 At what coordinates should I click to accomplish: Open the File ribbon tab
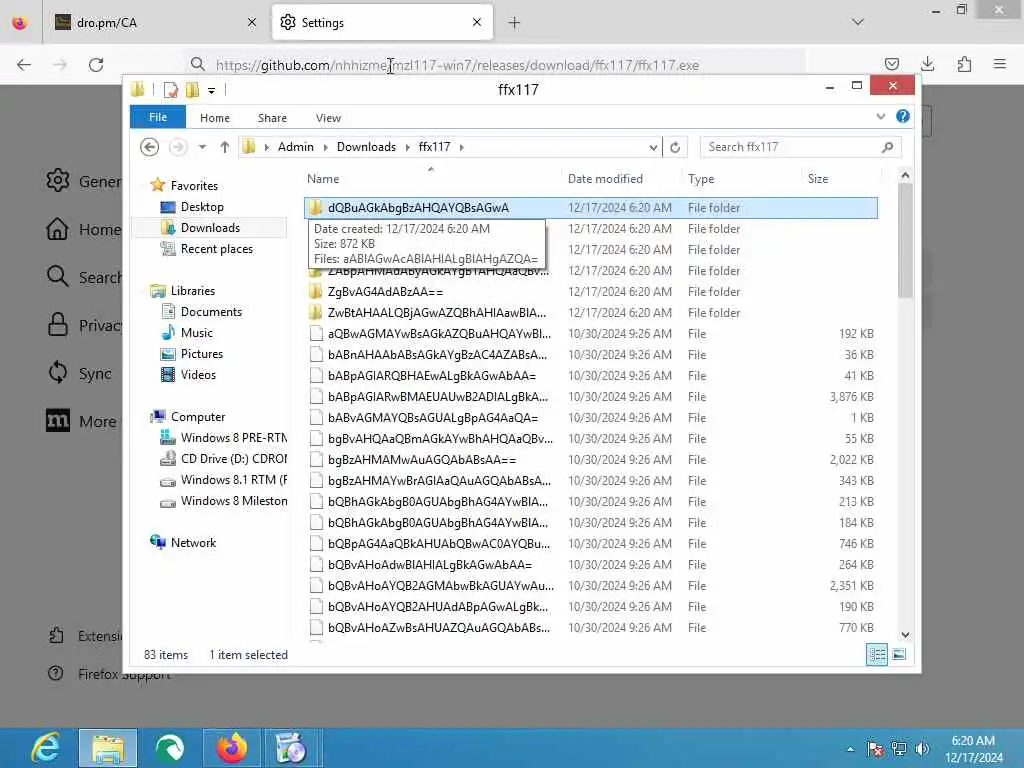coord(158,117)
